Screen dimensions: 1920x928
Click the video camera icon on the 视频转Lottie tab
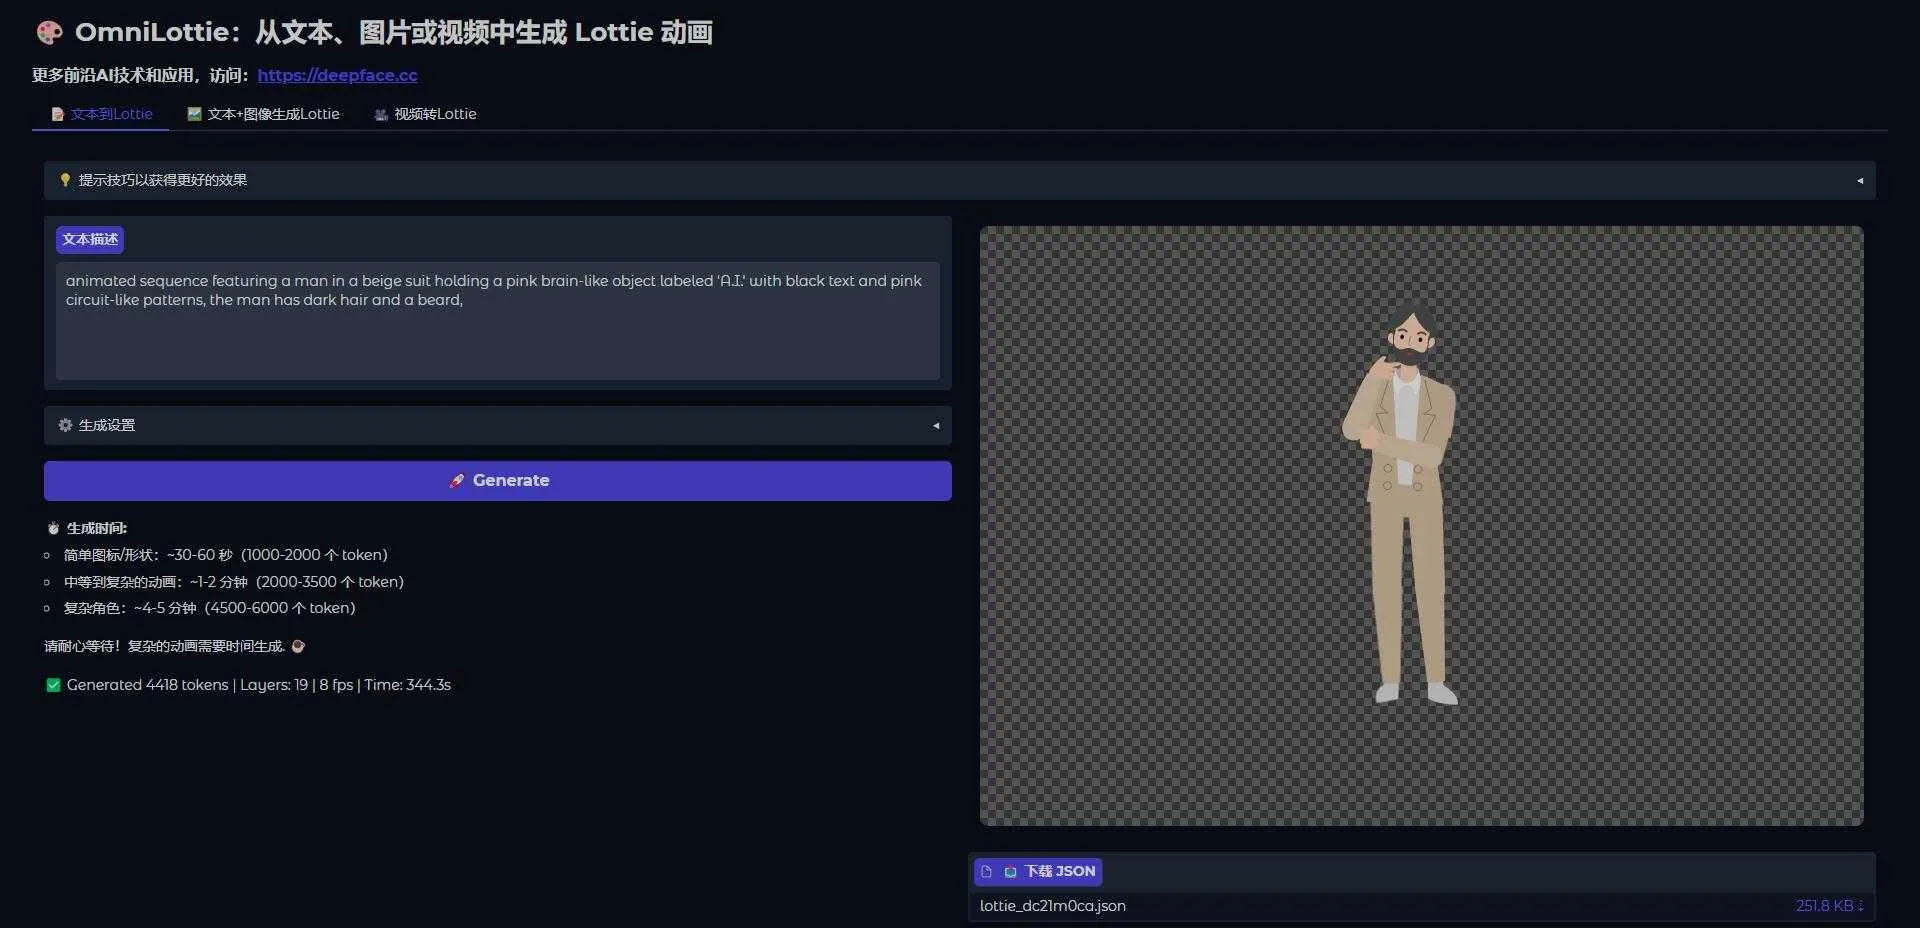(x=381, y=115)
